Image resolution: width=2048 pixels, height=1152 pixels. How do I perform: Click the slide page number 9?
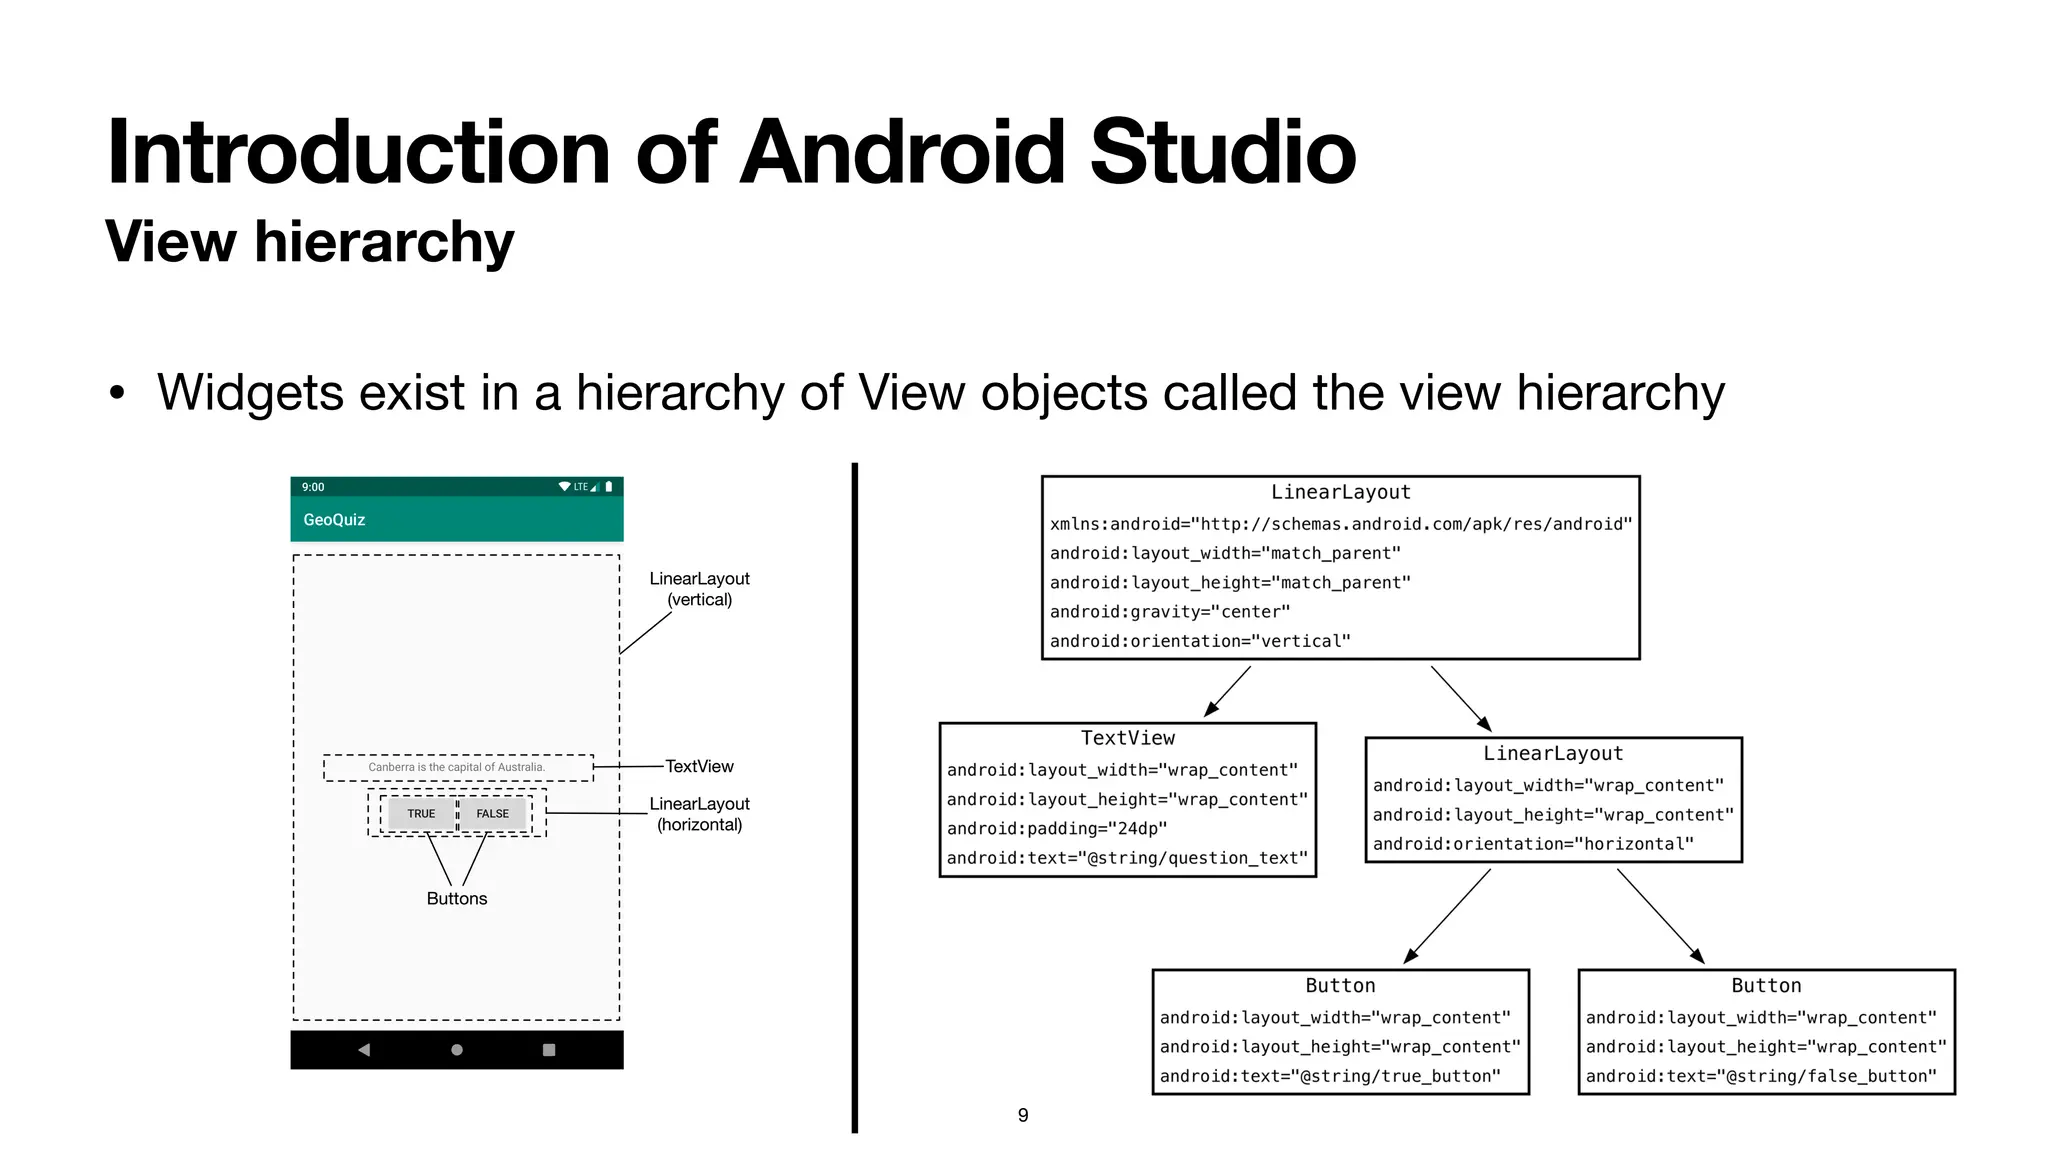[1023, 1115]
